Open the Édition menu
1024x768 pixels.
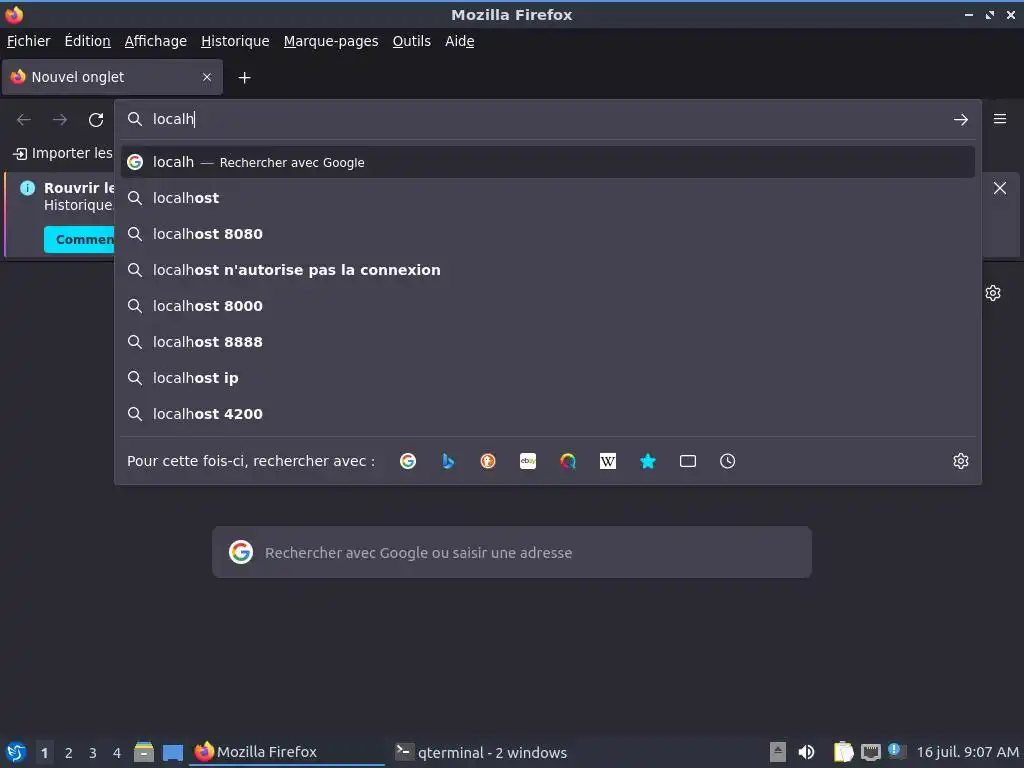(88, 41)
